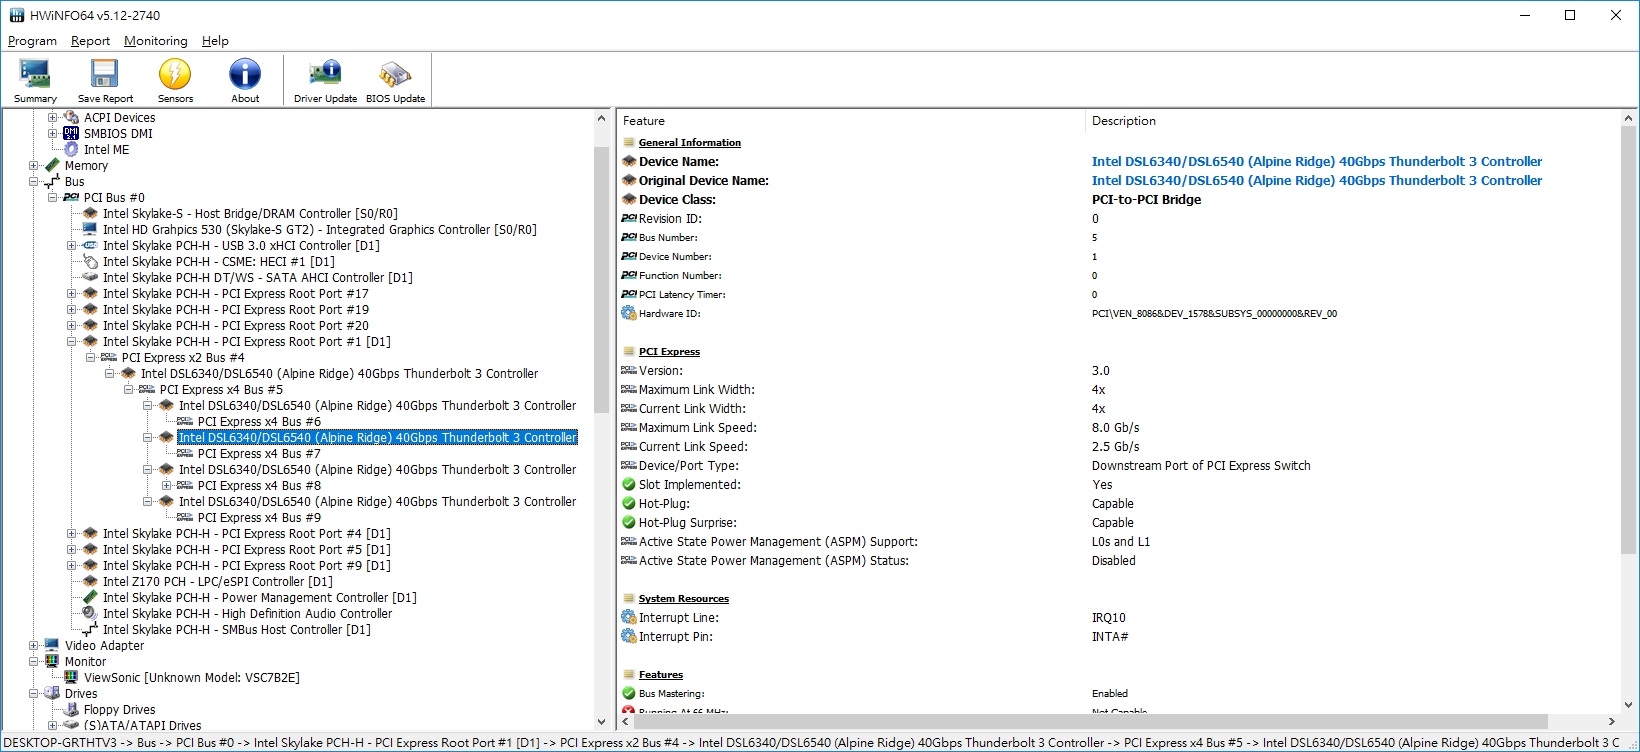Click the IRQ10 interrupt value
Viewport: 1640px width, 752px height.
(1108, 617)
